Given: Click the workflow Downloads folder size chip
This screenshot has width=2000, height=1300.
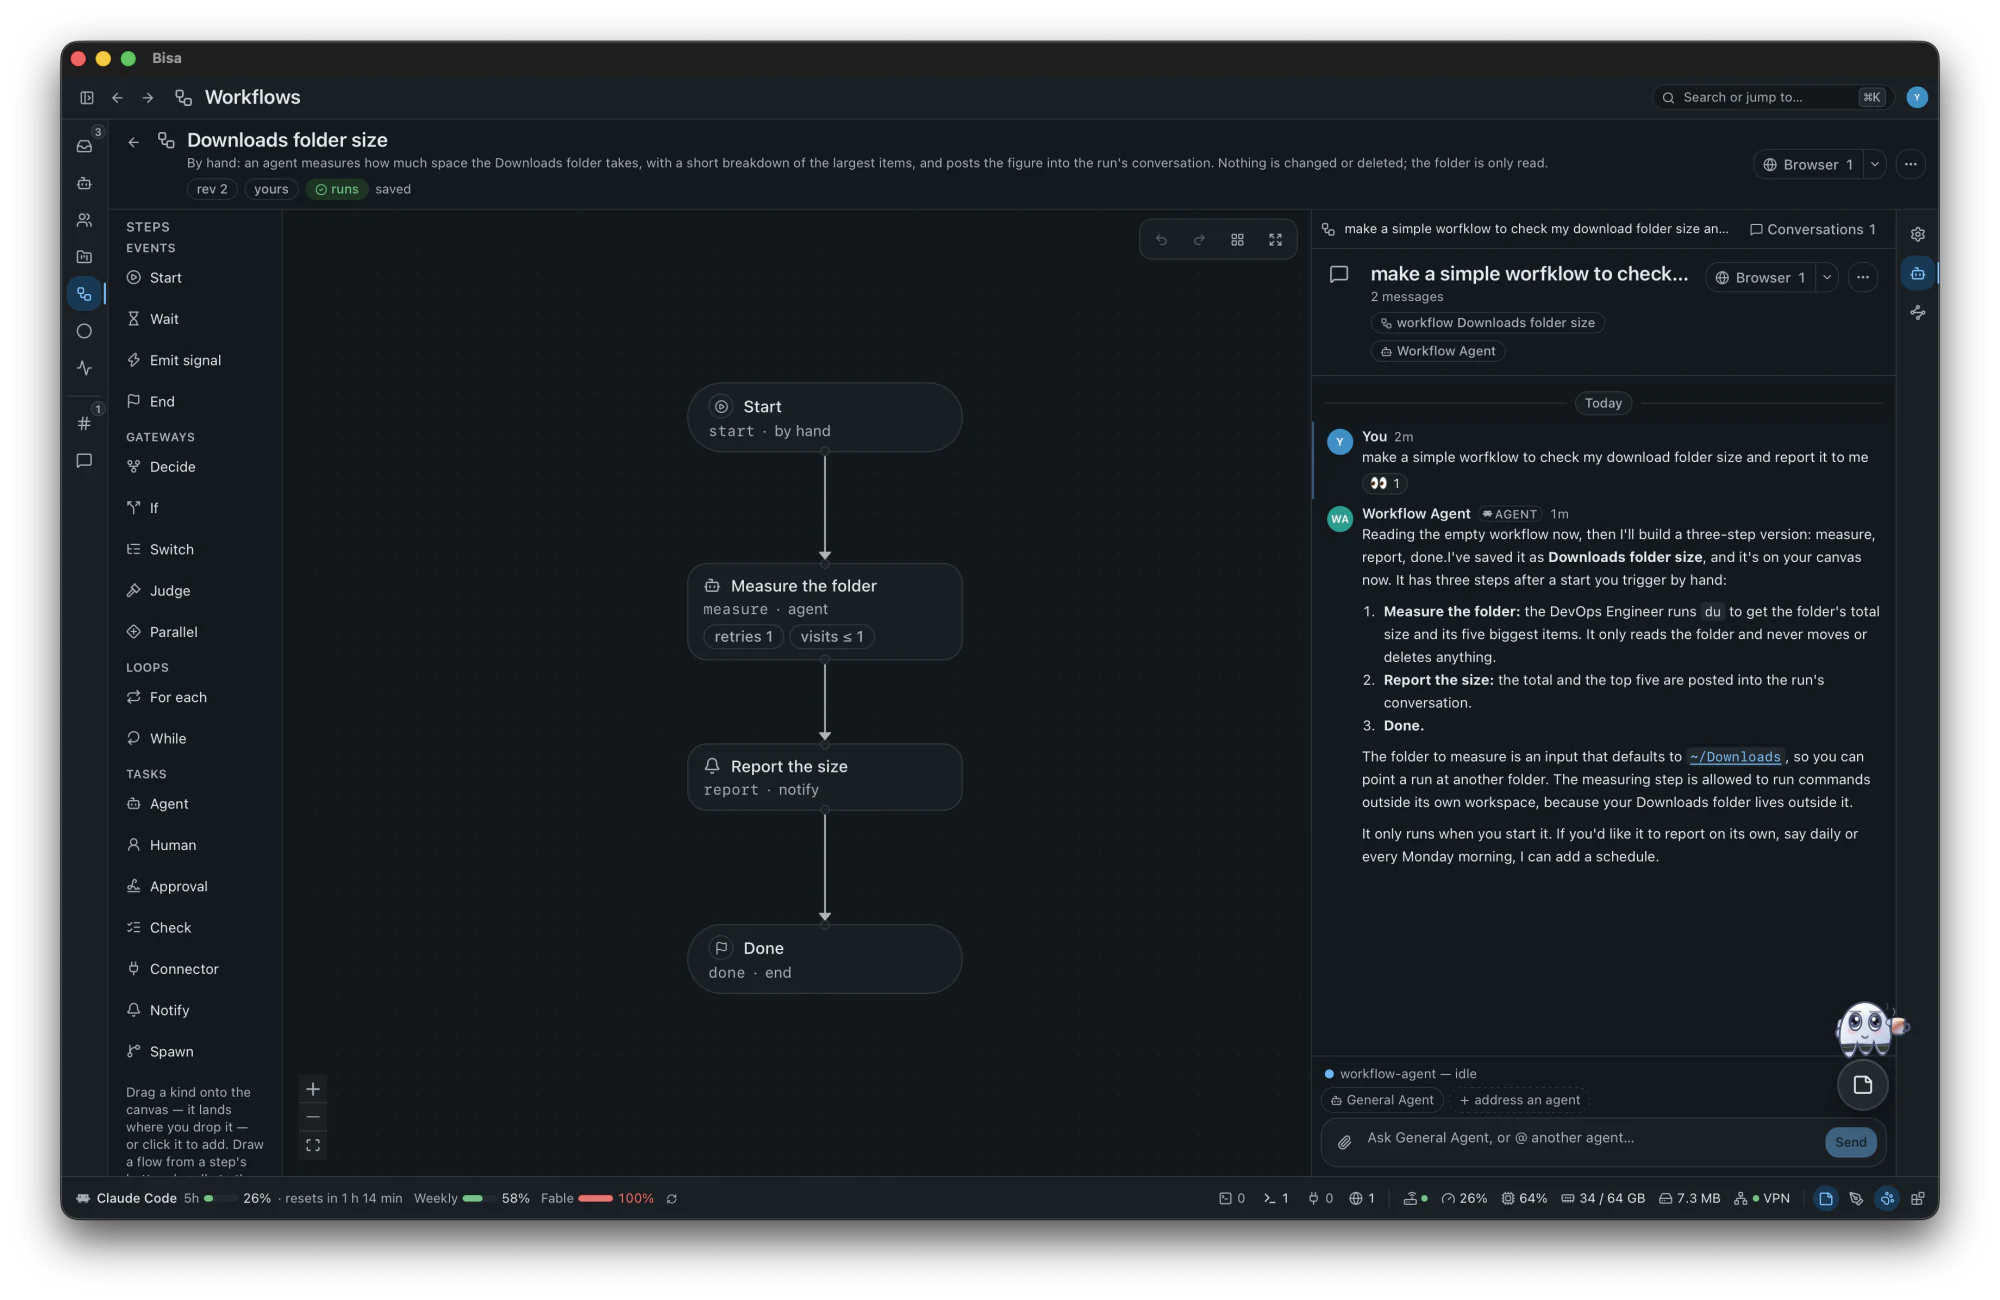Looking at the screenshot, I should click(1487, 323).
